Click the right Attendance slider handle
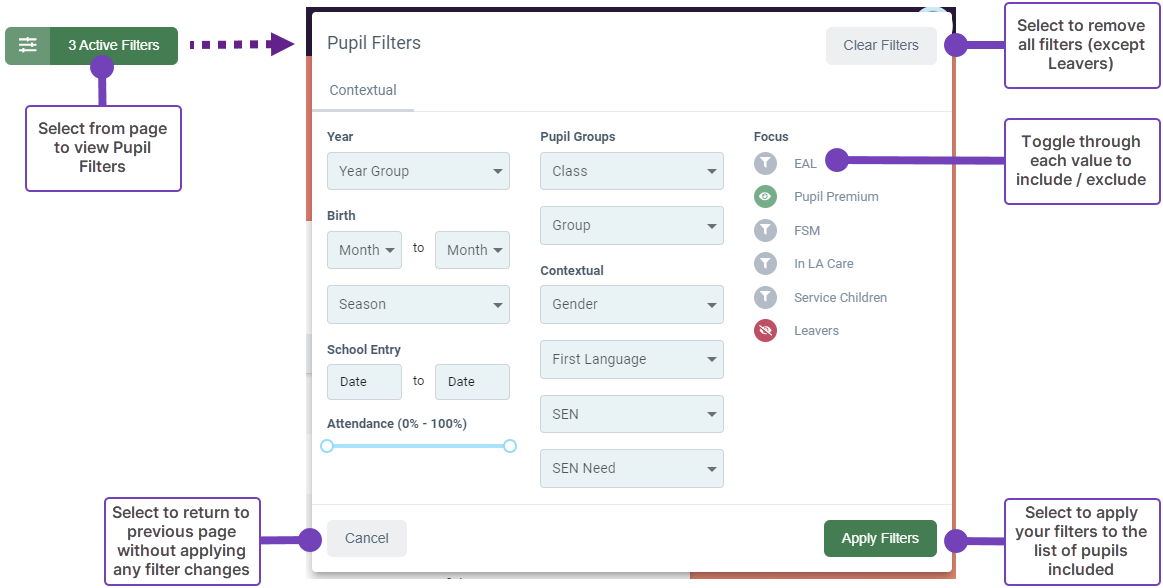1163x588 pixels. click(510, 446)
